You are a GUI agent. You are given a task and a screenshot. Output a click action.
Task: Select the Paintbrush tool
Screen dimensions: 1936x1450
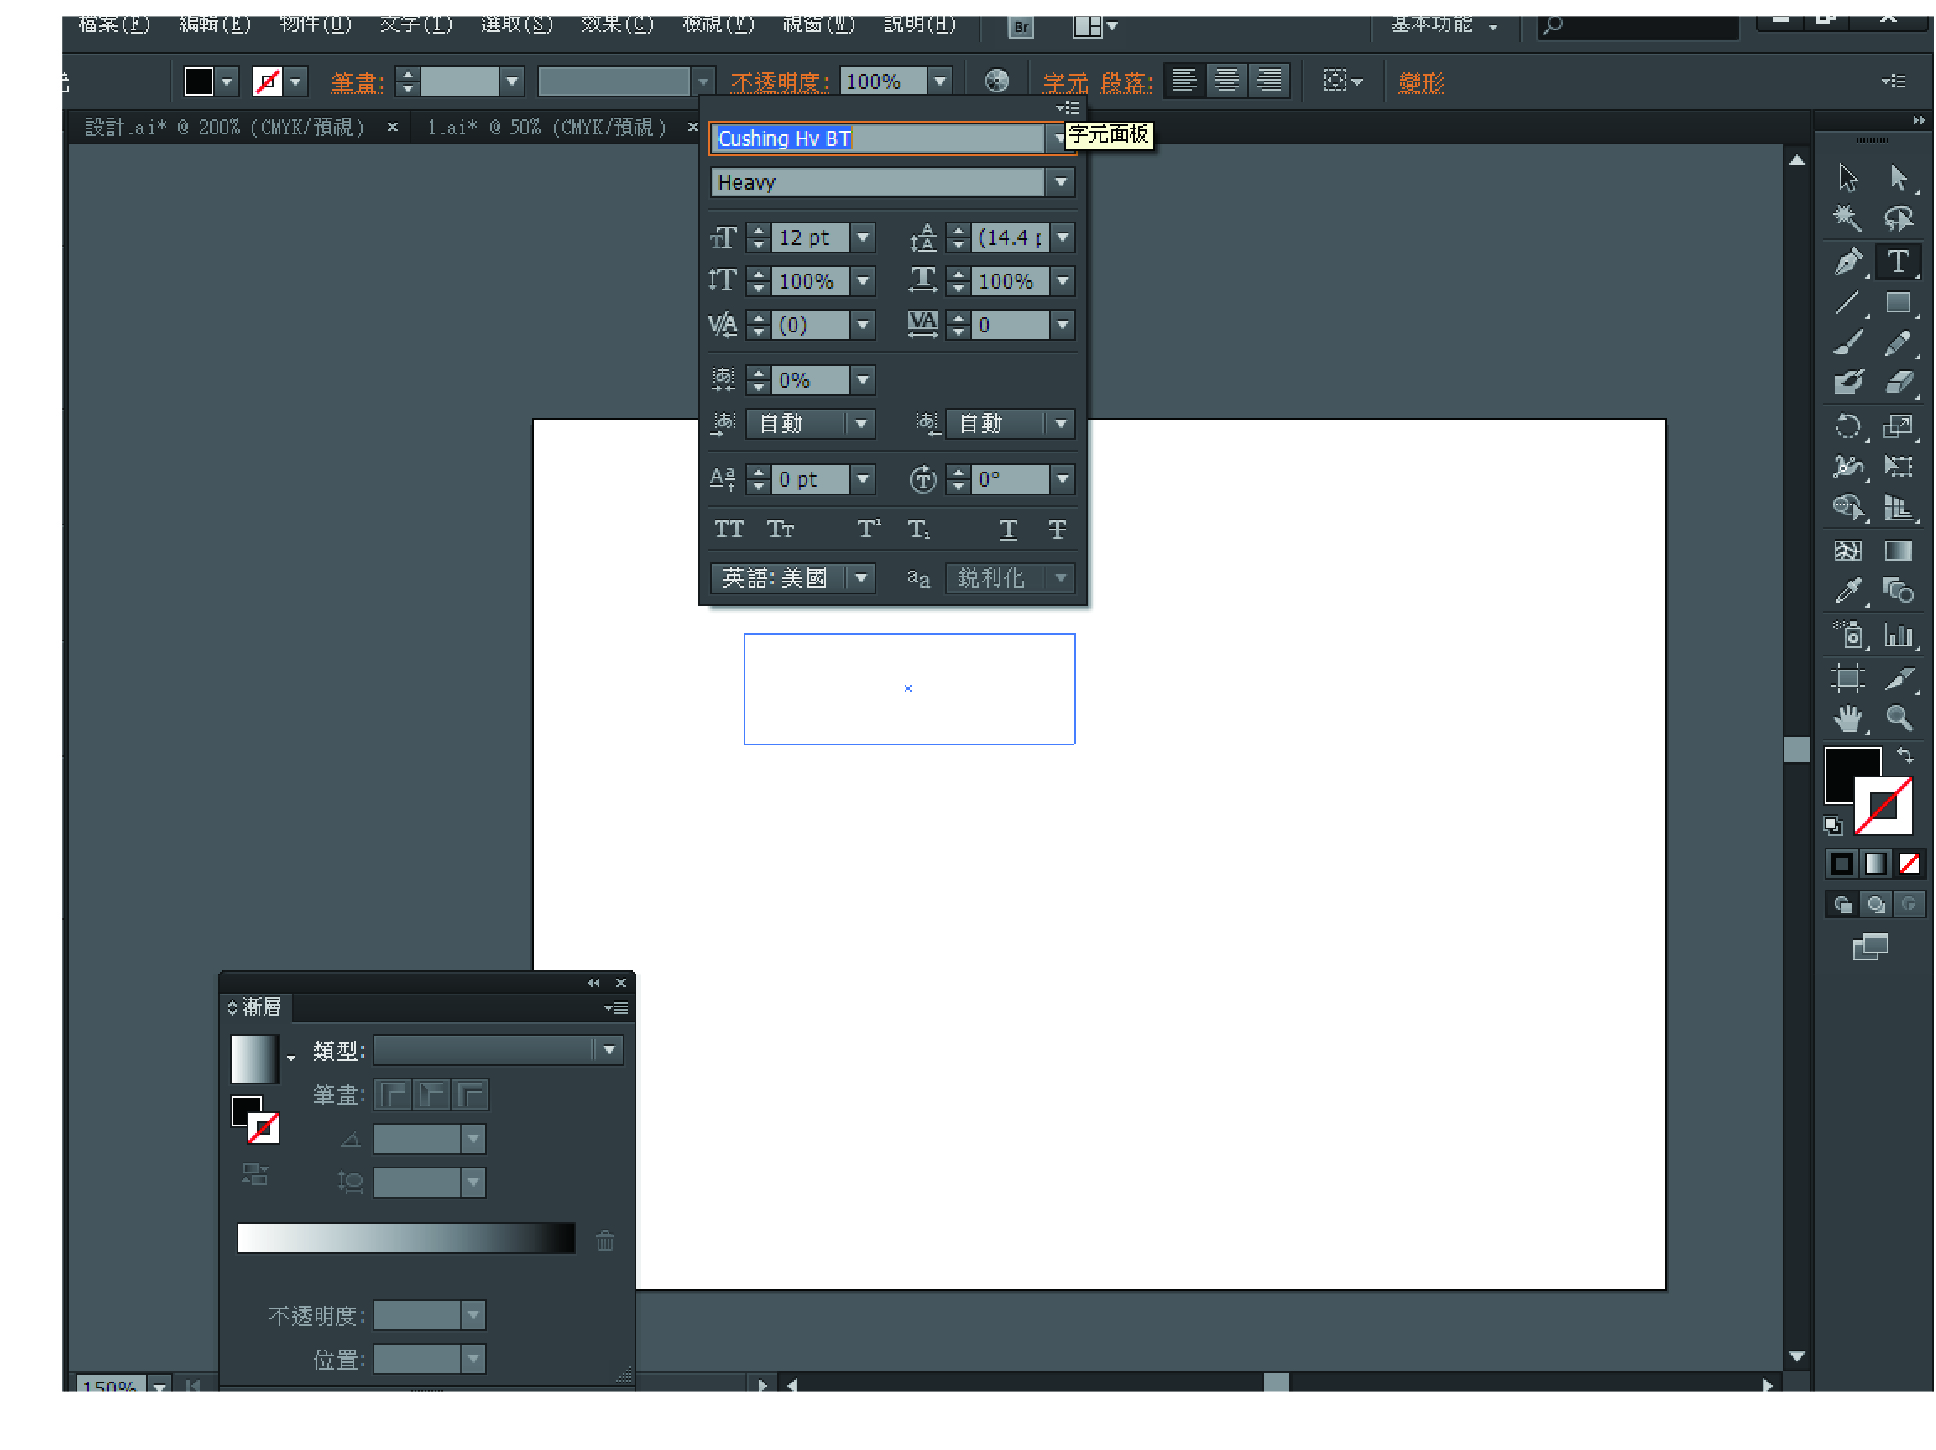pos(1848,343)
